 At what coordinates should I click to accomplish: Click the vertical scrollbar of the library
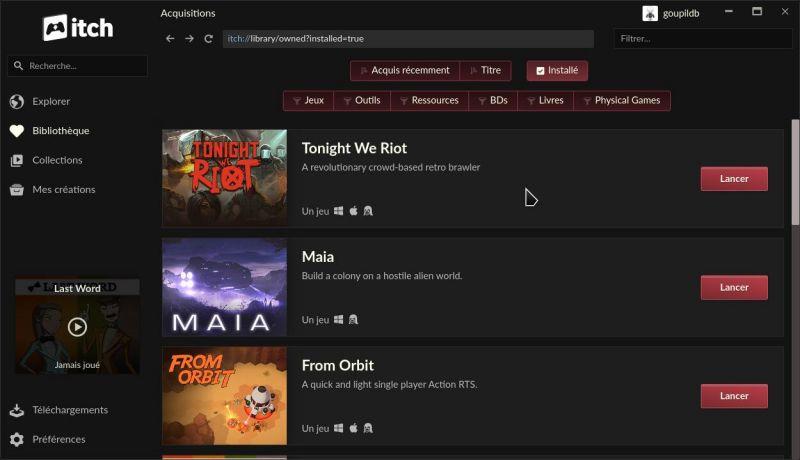tap(795, 172)
